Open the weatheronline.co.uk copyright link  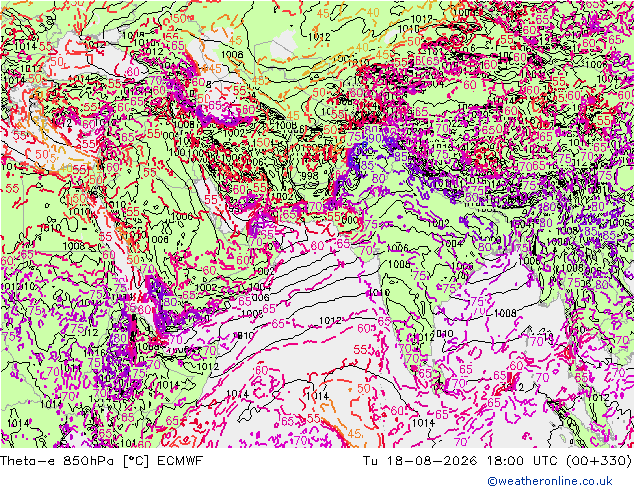coord(550,481)
